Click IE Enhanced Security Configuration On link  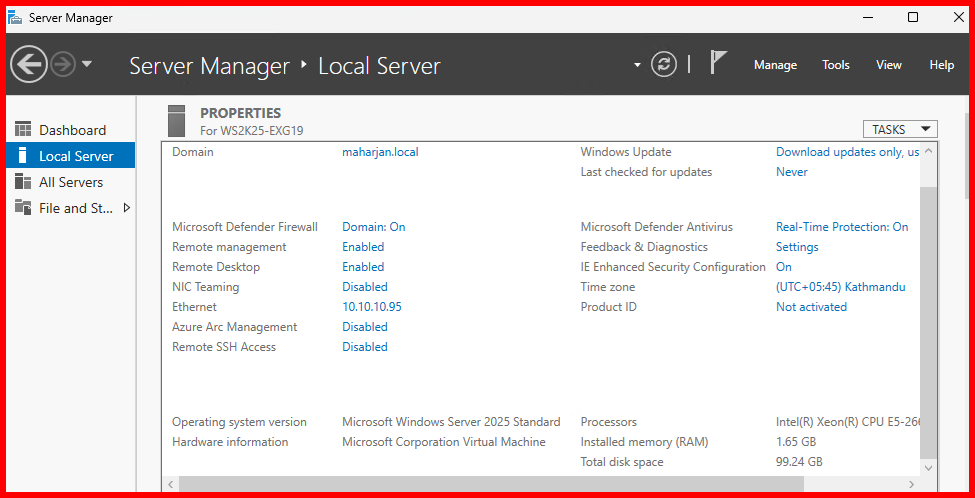click(783, 267)
